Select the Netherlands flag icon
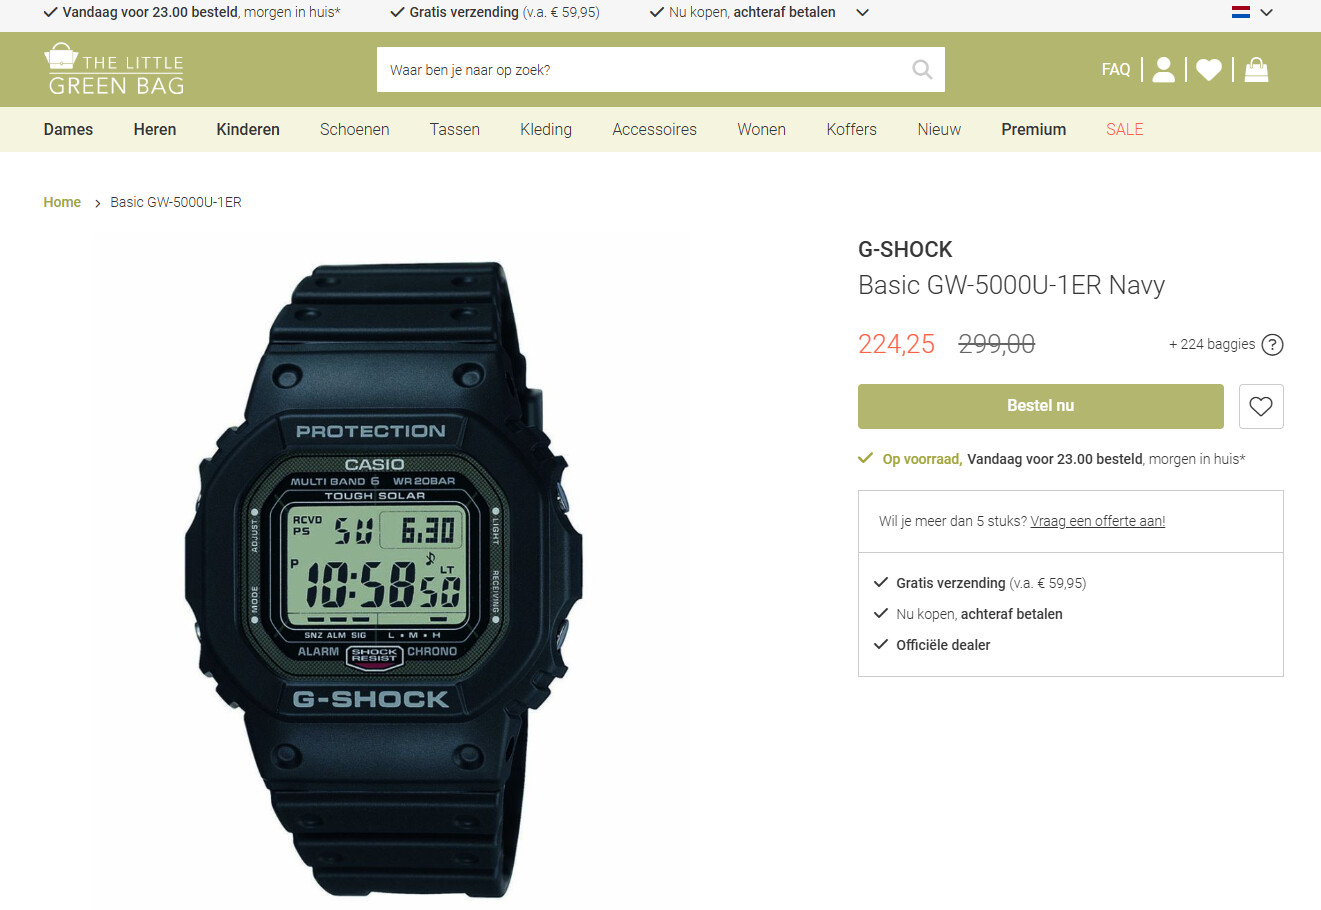The image size is (1321, 910). pyautogui.click(x=1241, y=12)
